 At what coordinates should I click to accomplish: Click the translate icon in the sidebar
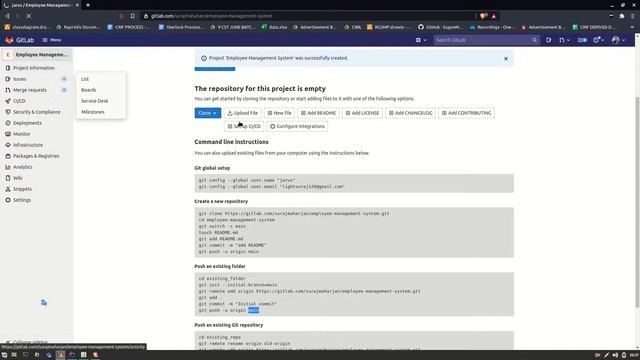click(x=44, y=302)
